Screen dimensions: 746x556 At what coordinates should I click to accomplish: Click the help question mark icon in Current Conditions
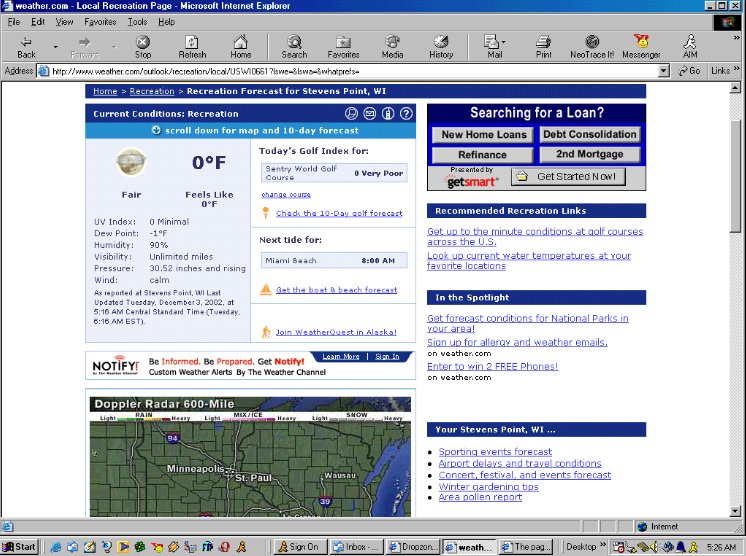405,114
